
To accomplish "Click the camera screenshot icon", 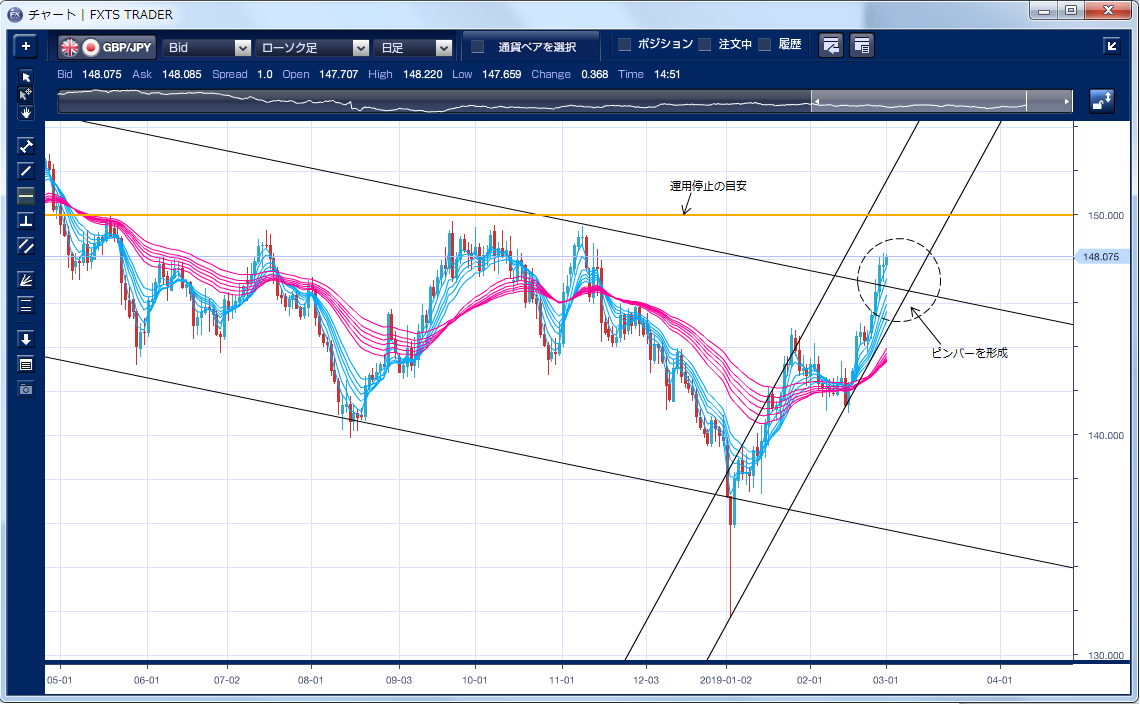I will [x=25, y=389].
